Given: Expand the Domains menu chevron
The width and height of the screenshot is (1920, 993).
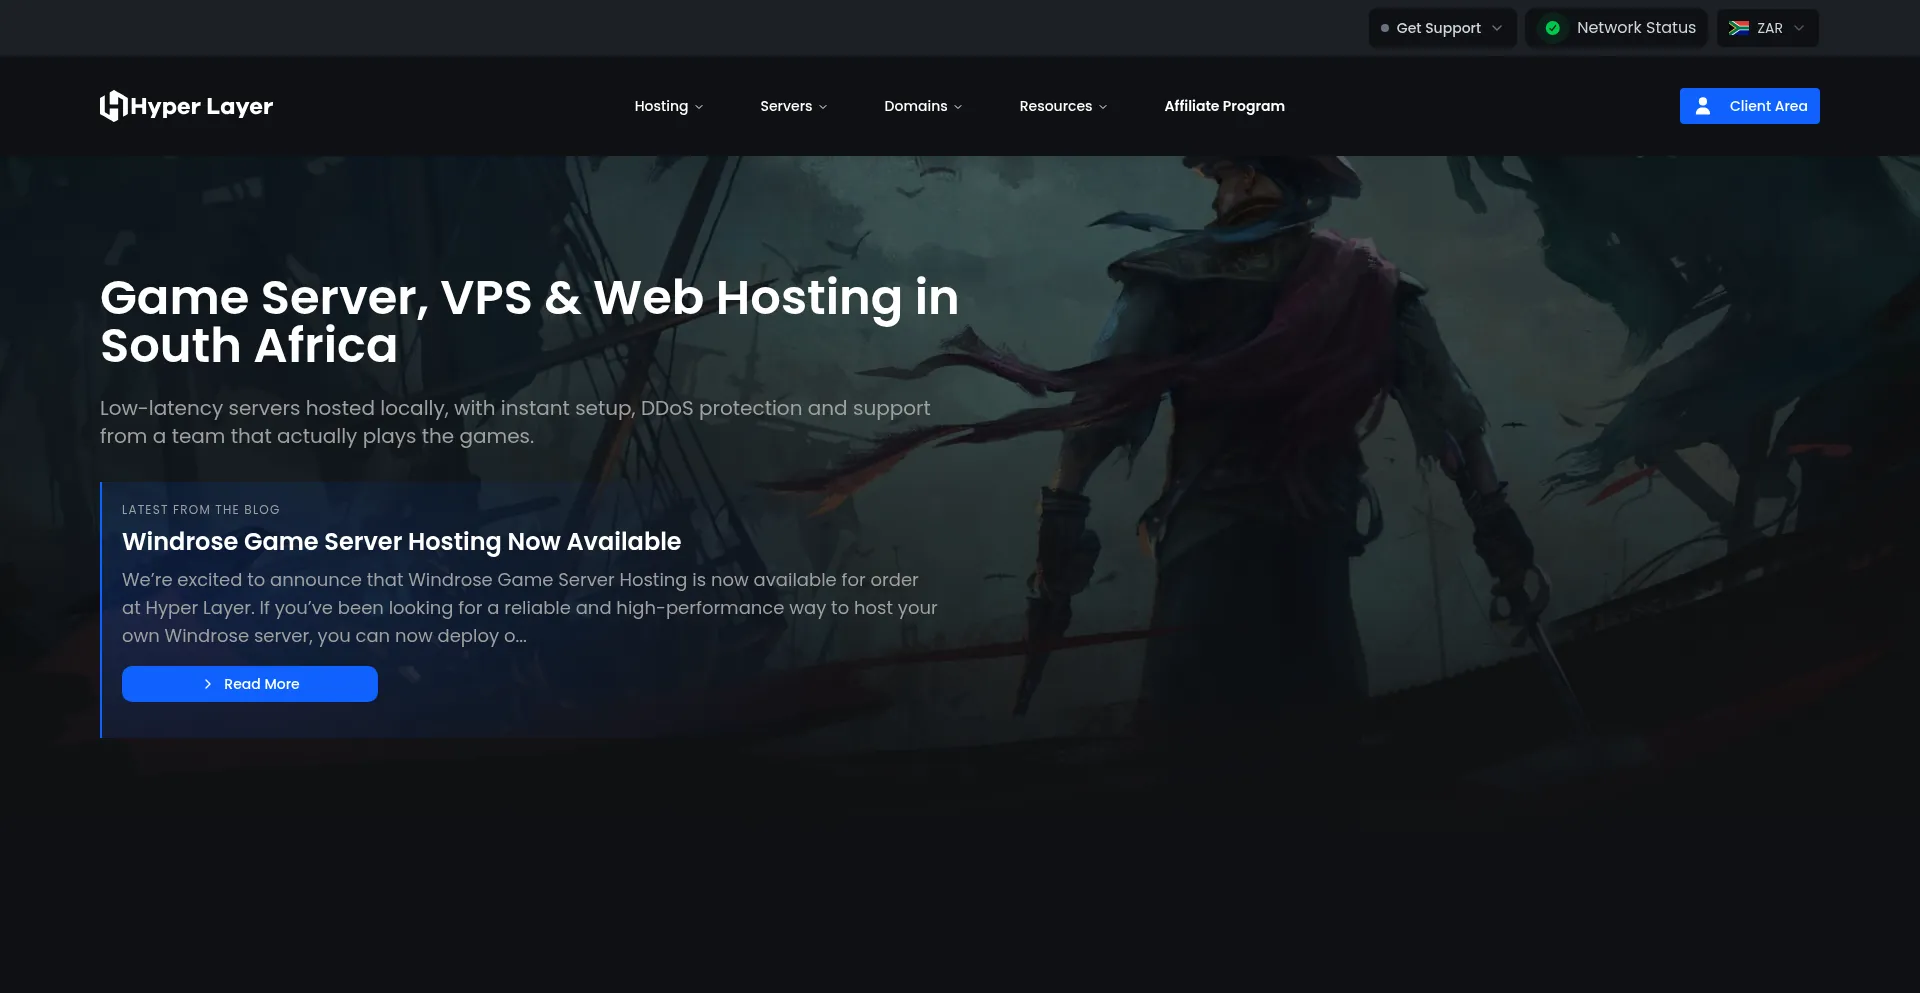Looking at the screenshot, I should click(958, 107).
